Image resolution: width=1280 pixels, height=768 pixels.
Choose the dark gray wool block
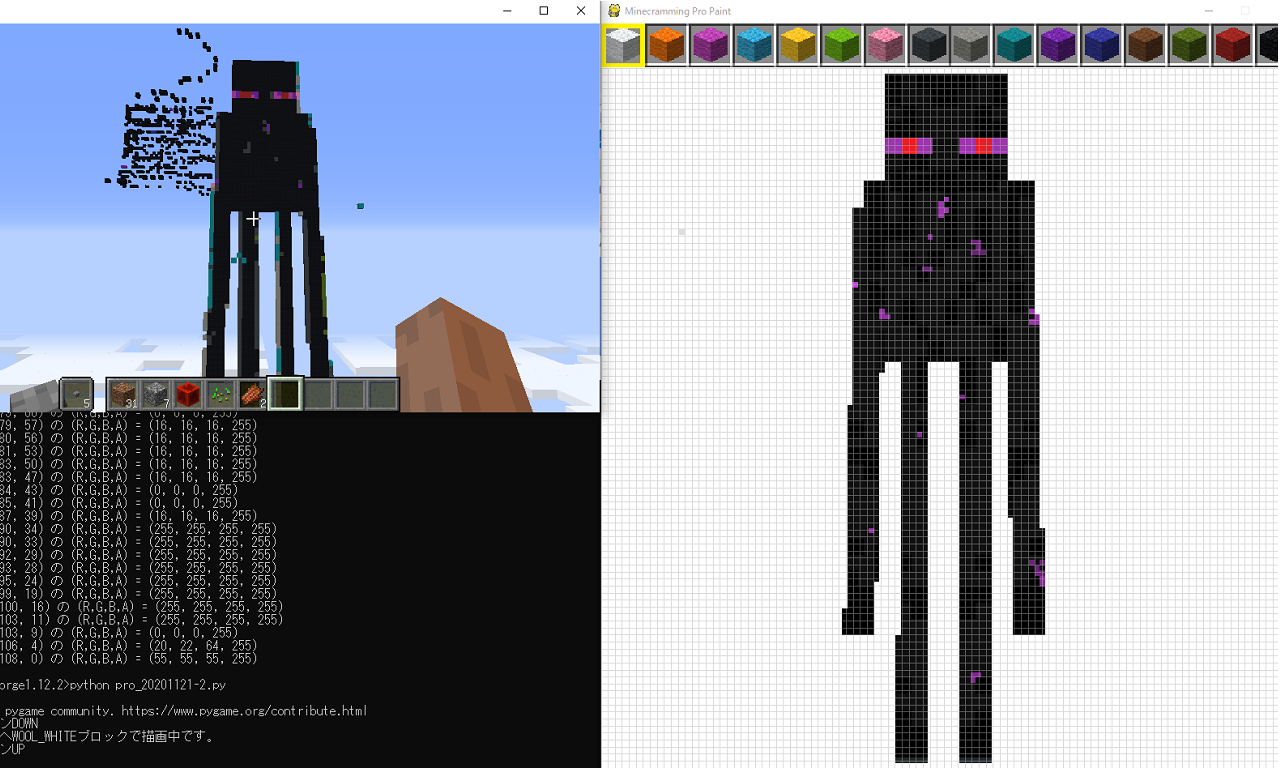pos(929,45)
